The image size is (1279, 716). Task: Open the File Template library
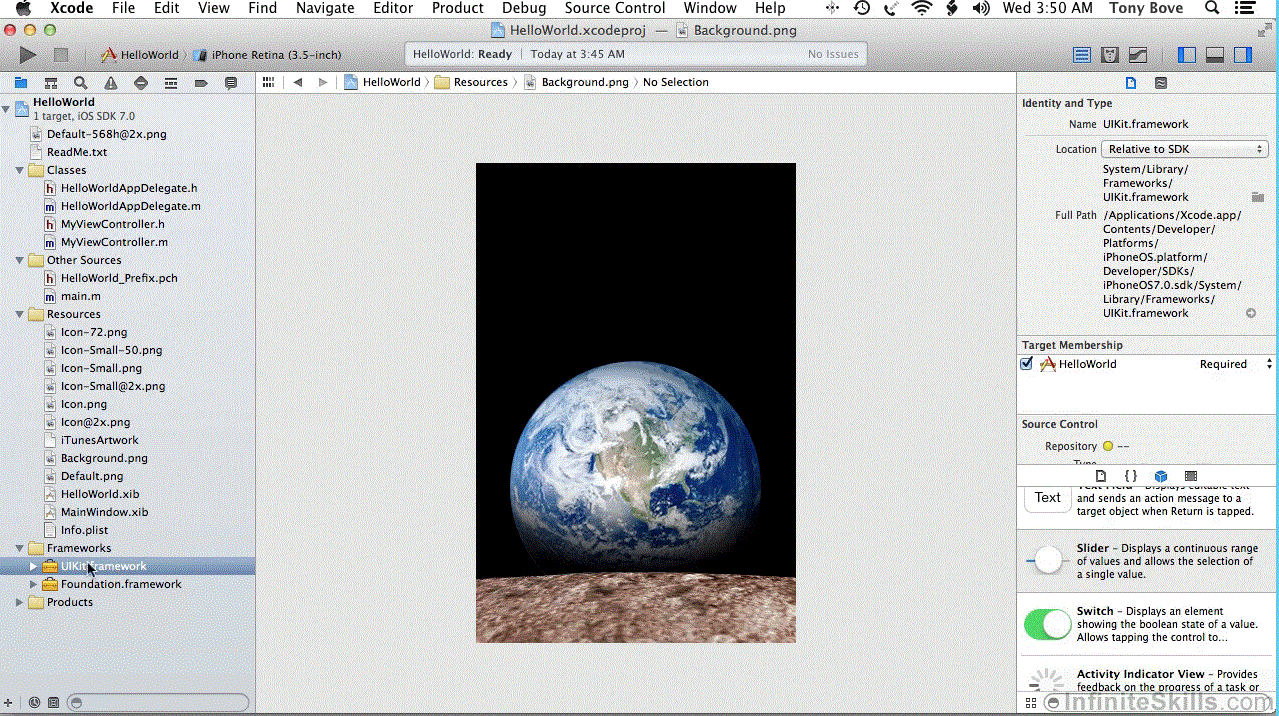click(x=1101, y=476)
